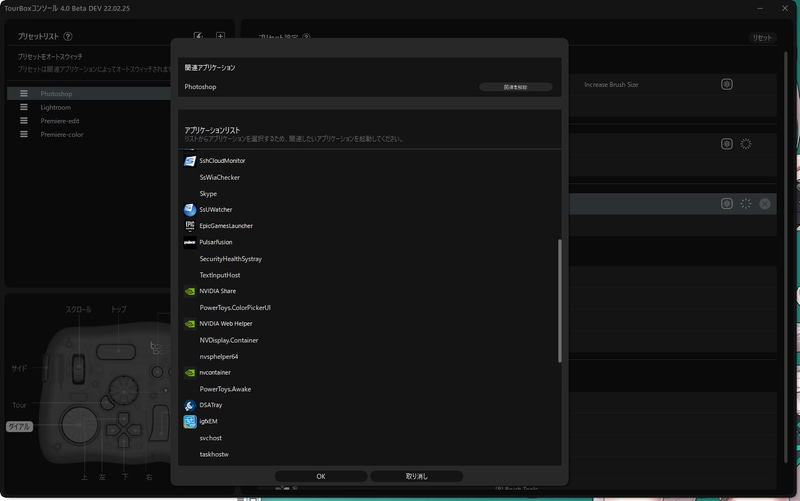This screenshot has height=501, width=800.
Task: Click the Pulsarfusion list entry text
Action: [x=216, y=242]
